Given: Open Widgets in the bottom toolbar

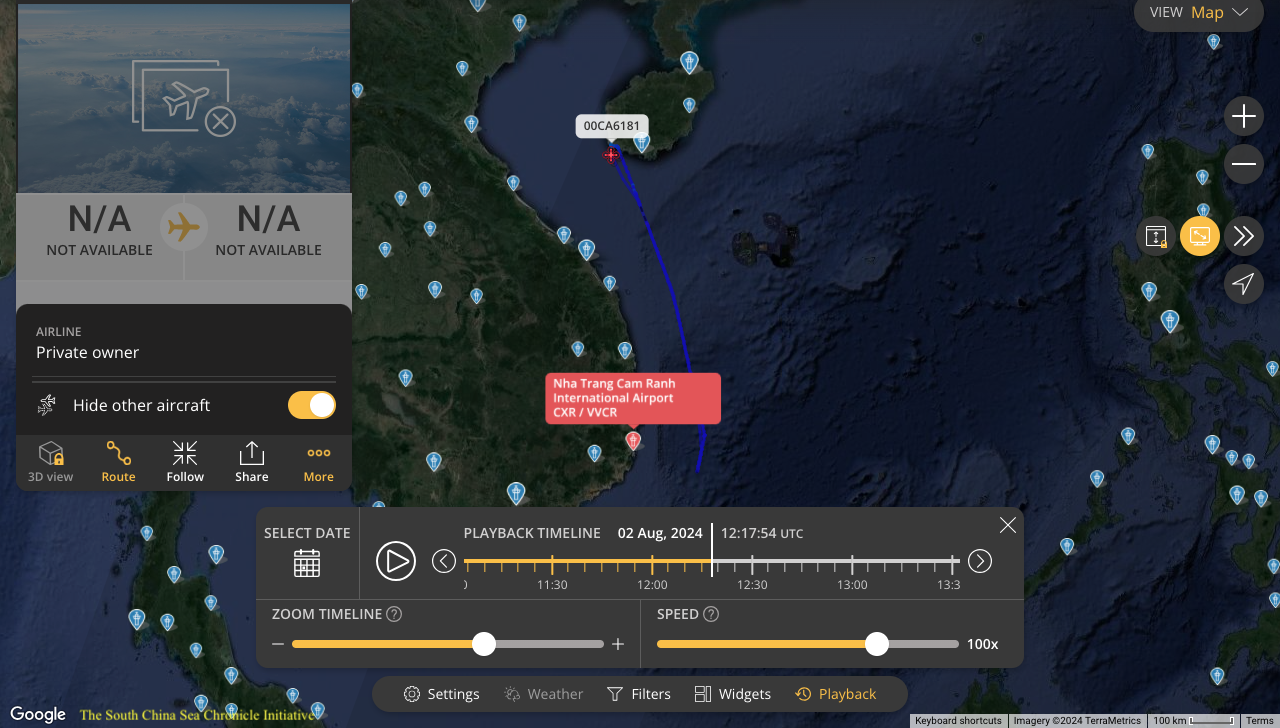Looking at the screenshot, I should pyautogui.click(x=733, y=694).
